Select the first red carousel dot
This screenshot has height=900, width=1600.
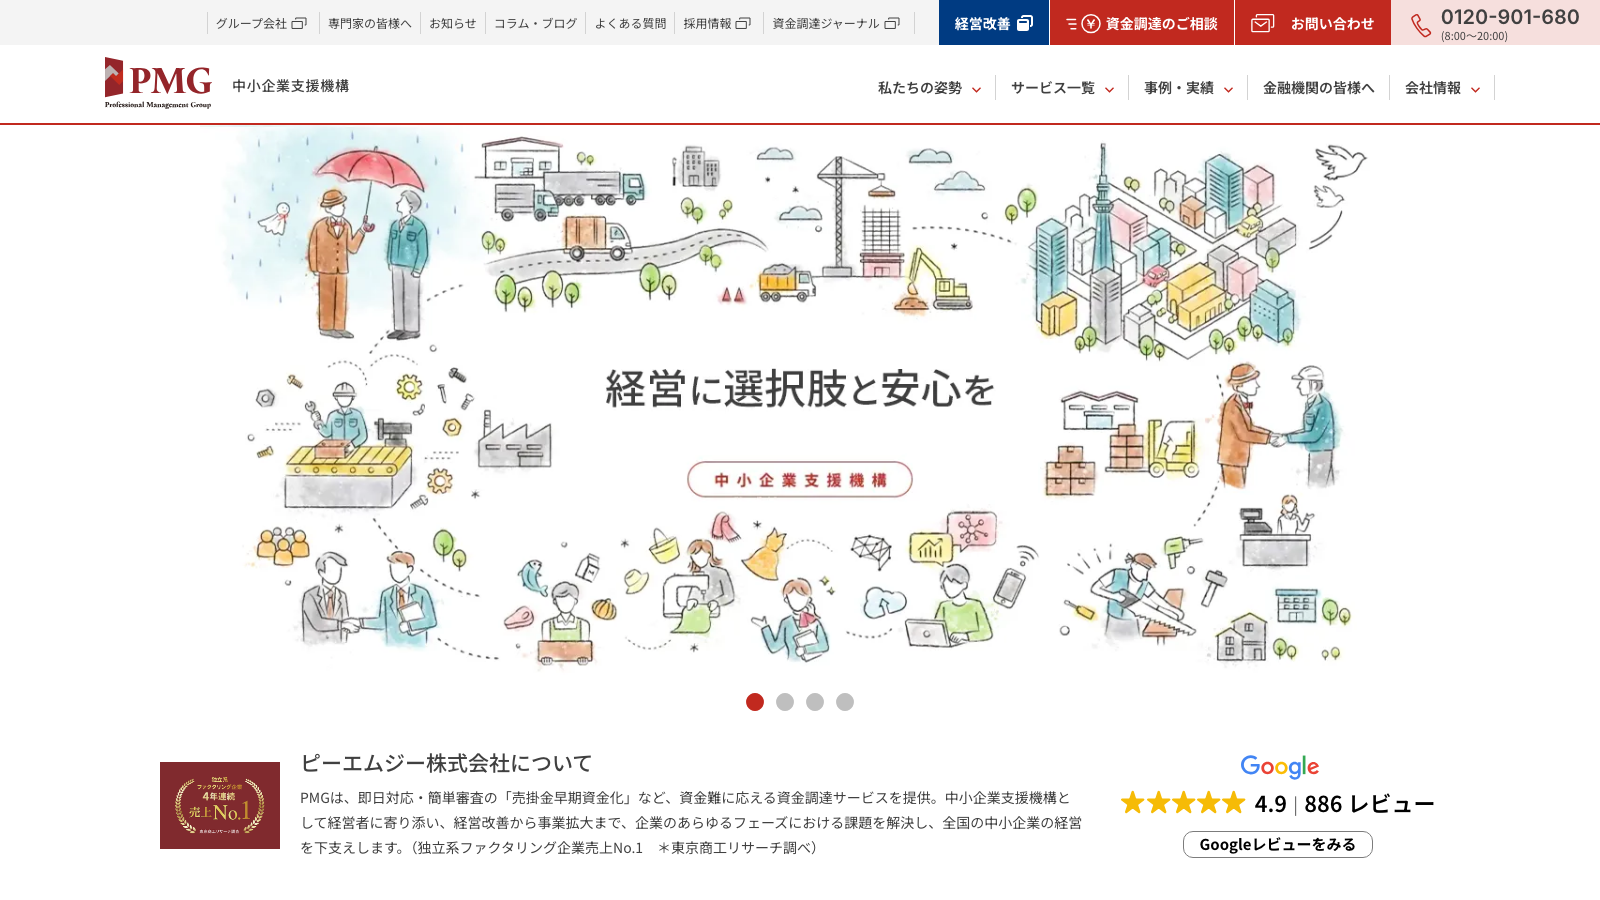click(x=755, y=702)
